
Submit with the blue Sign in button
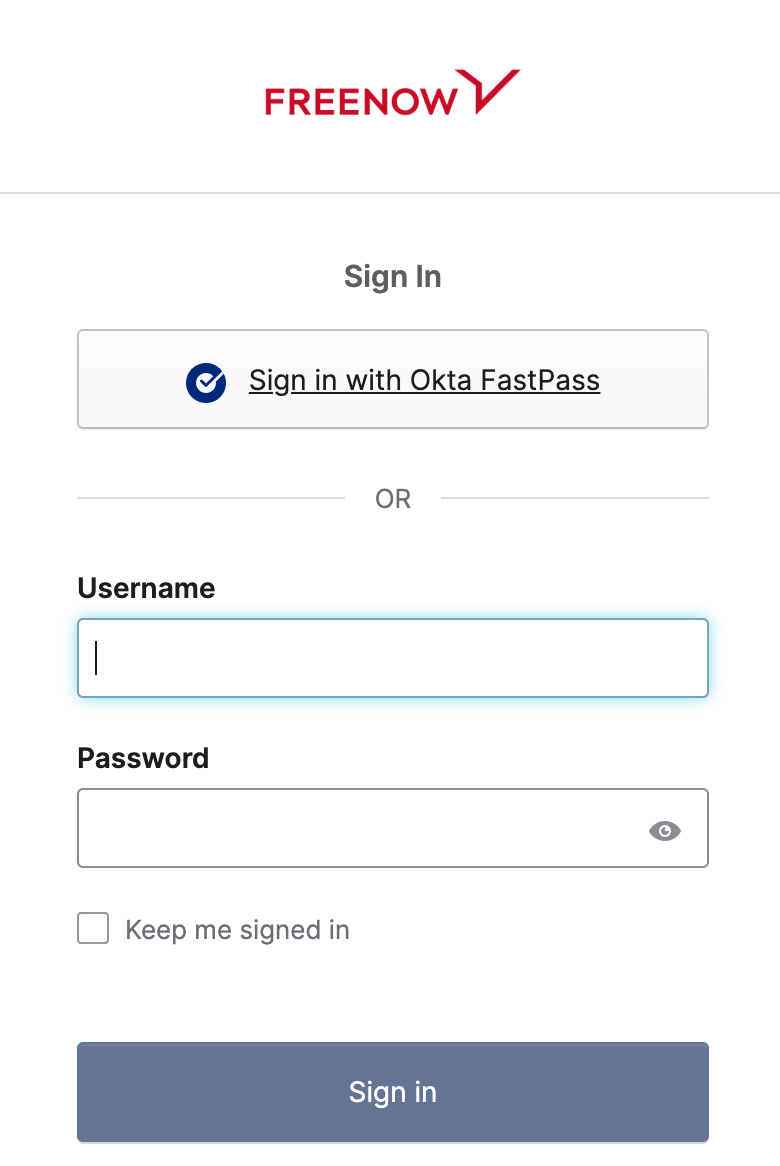(393, 1092)
